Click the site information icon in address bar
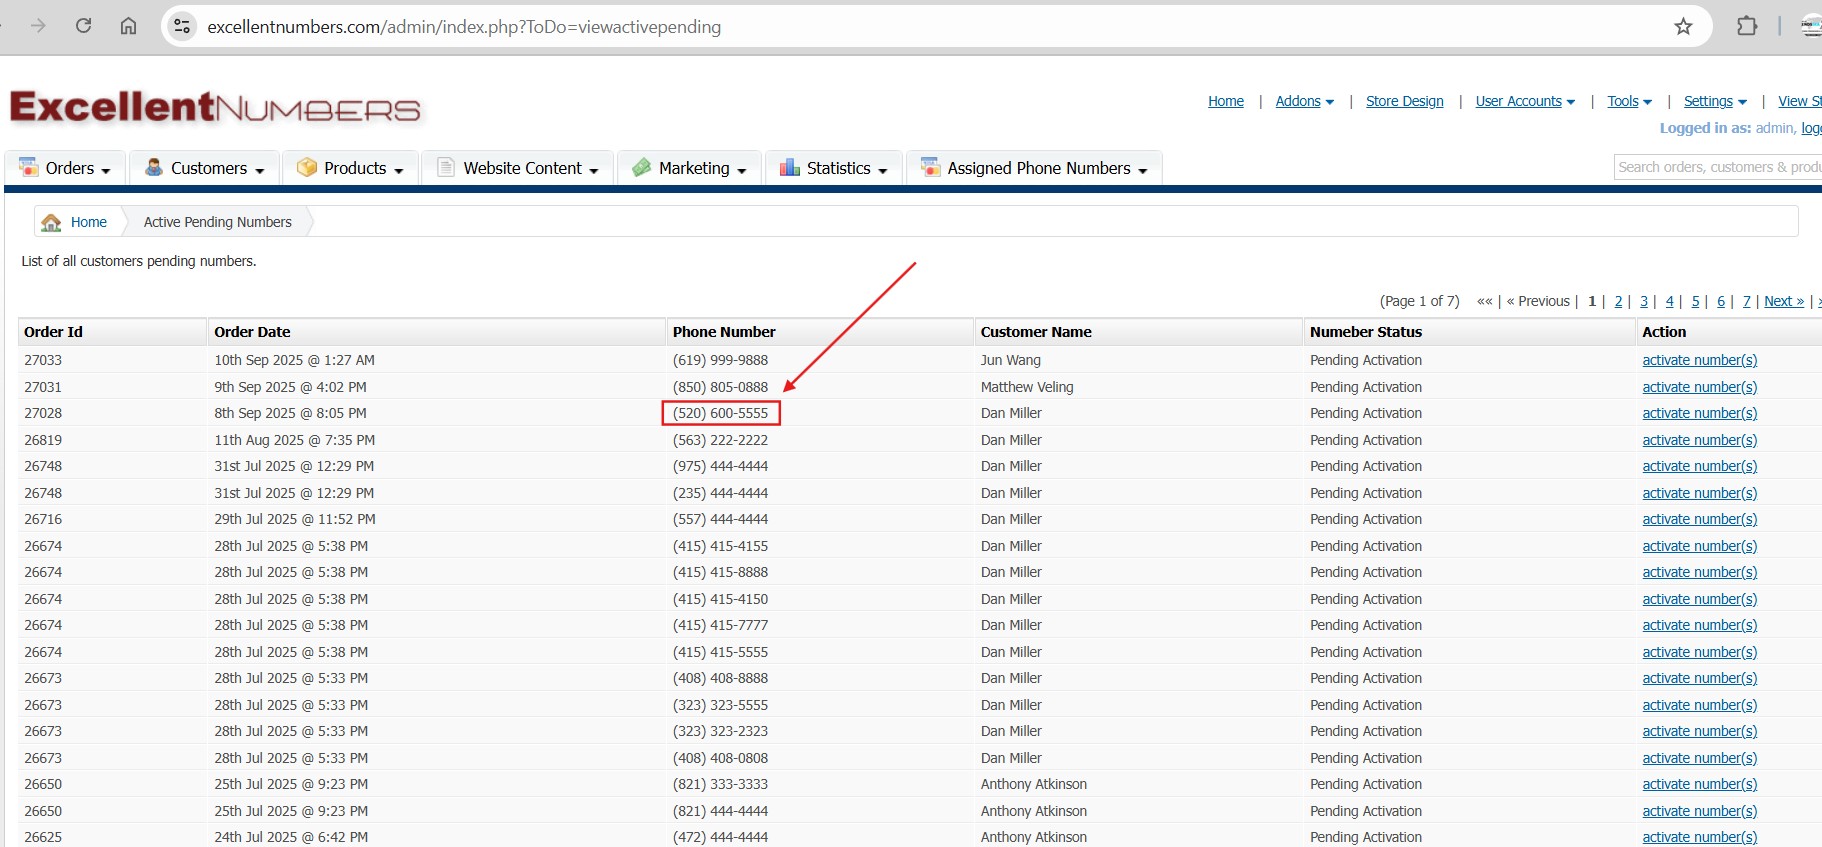Image resolution: width=1822 pixels, height=847 pixels. point(182,27)
